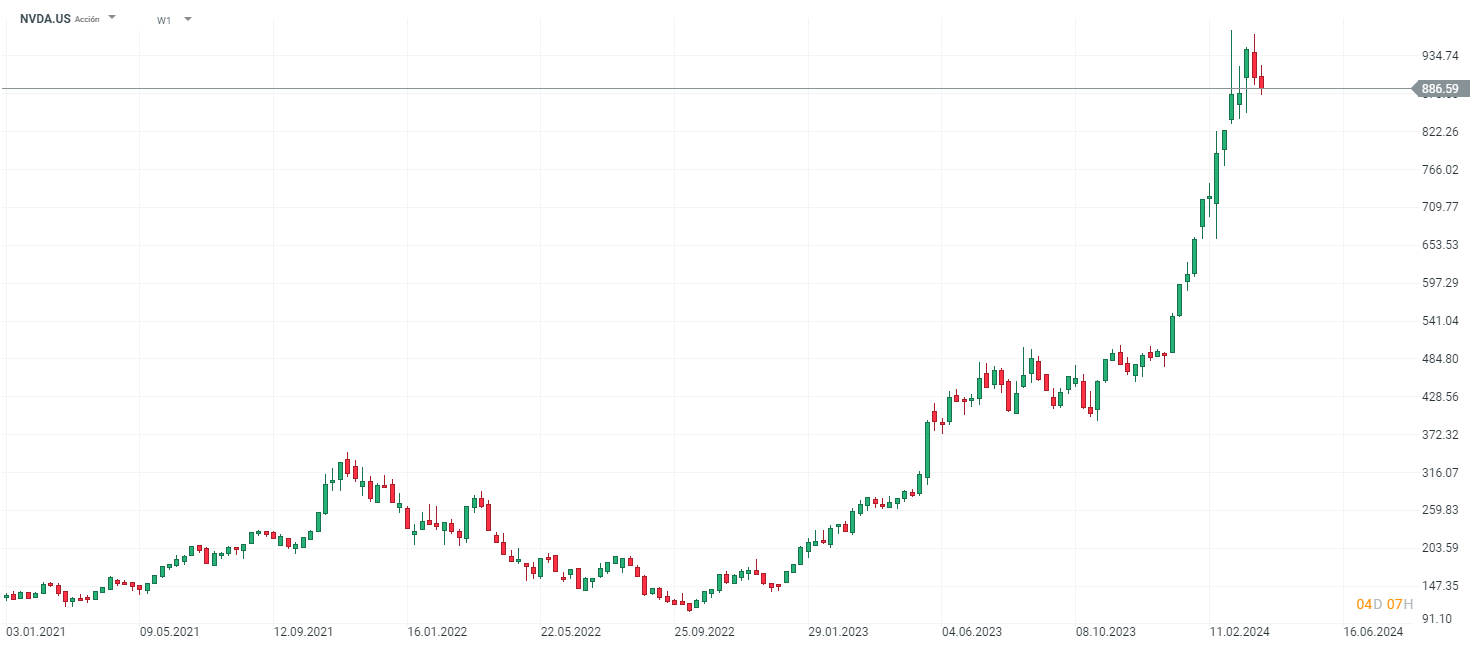This screenshot has height=649, width=1482.
Task: Select the 08.10.2023 date label
Action: click(x=1106, y=632)
